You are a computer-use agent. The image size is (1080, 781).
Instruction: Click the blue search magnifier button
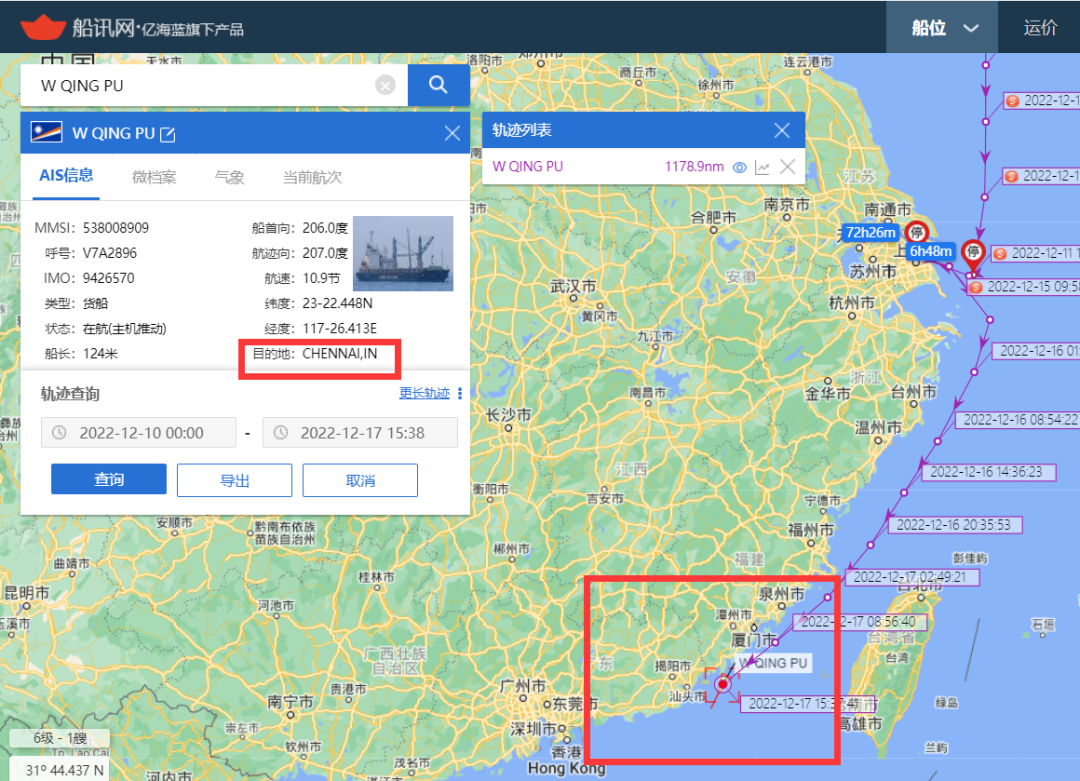[x=438, y=85]
